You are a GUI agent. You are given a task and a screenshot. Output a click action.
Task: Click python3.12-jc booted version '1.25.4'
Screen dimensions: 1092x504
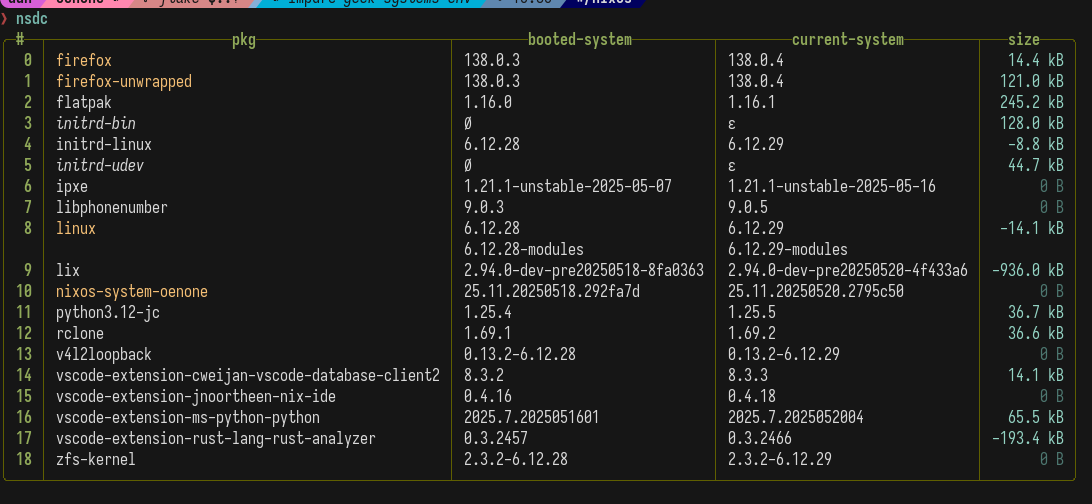[488, 313]
